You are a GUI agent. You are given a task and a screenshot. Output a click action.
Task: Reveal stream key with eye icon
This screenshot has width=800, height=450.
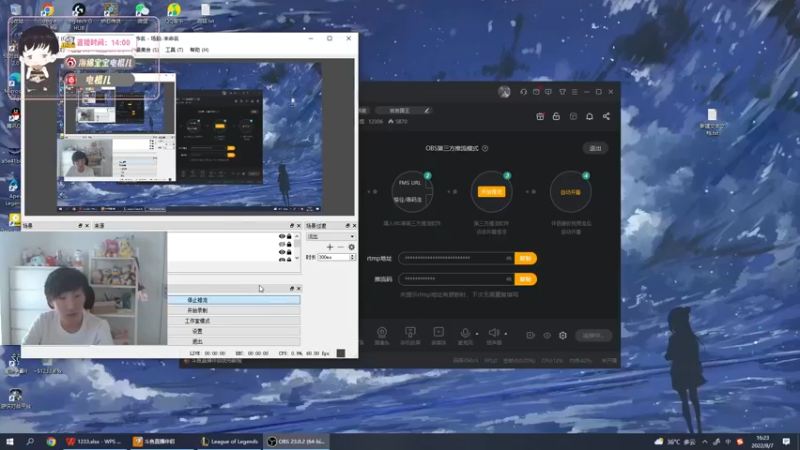509,279
